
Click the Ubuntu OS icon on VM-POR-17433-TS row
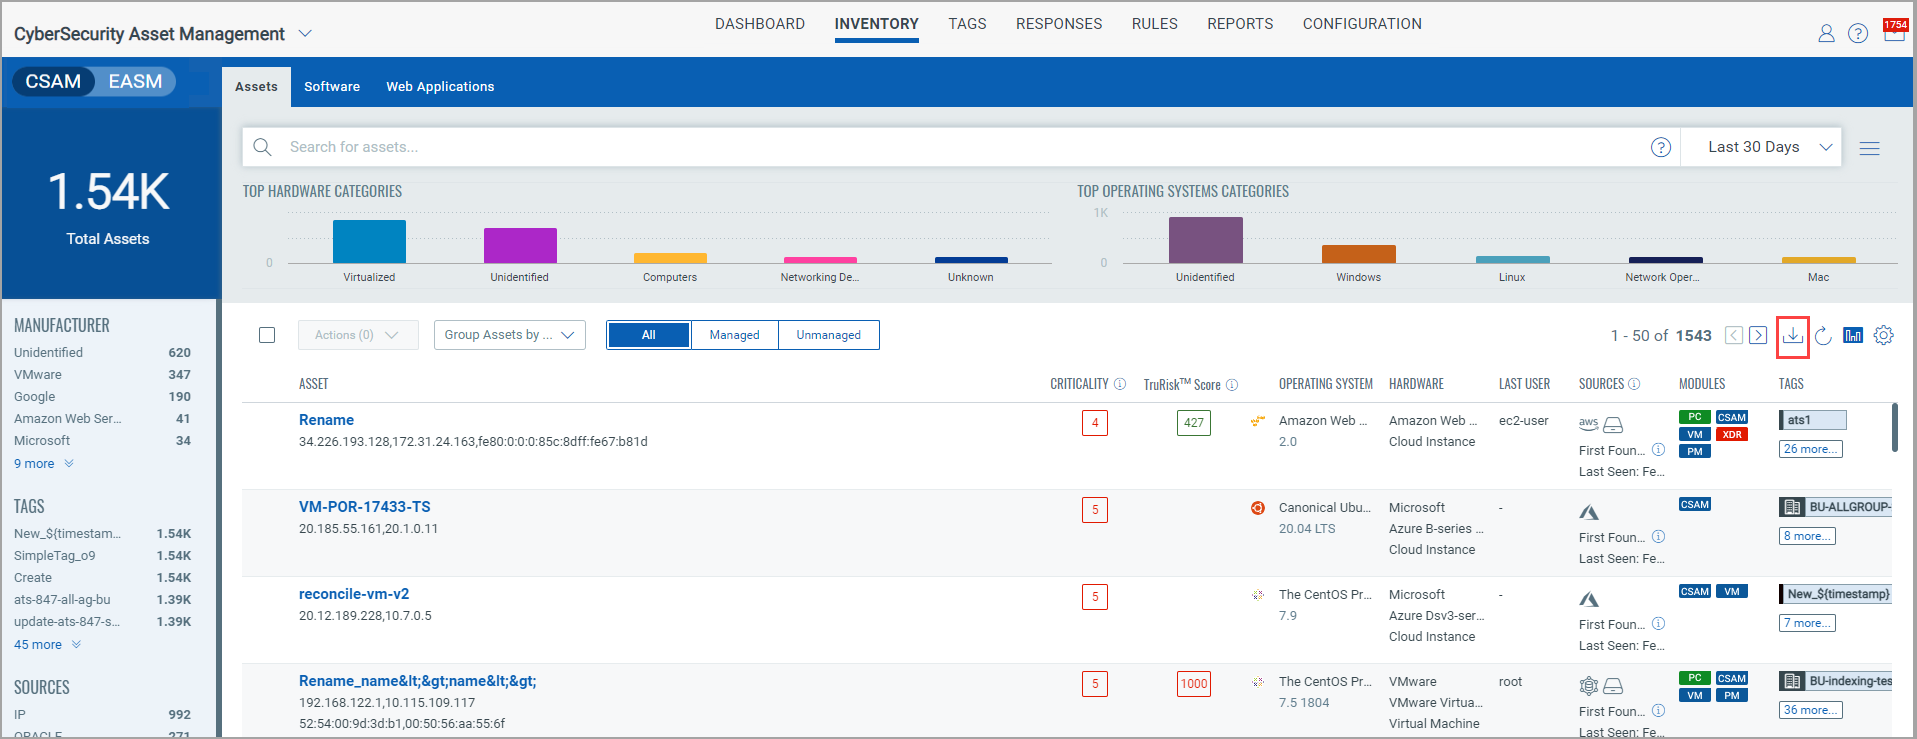tap(1258, 508)
